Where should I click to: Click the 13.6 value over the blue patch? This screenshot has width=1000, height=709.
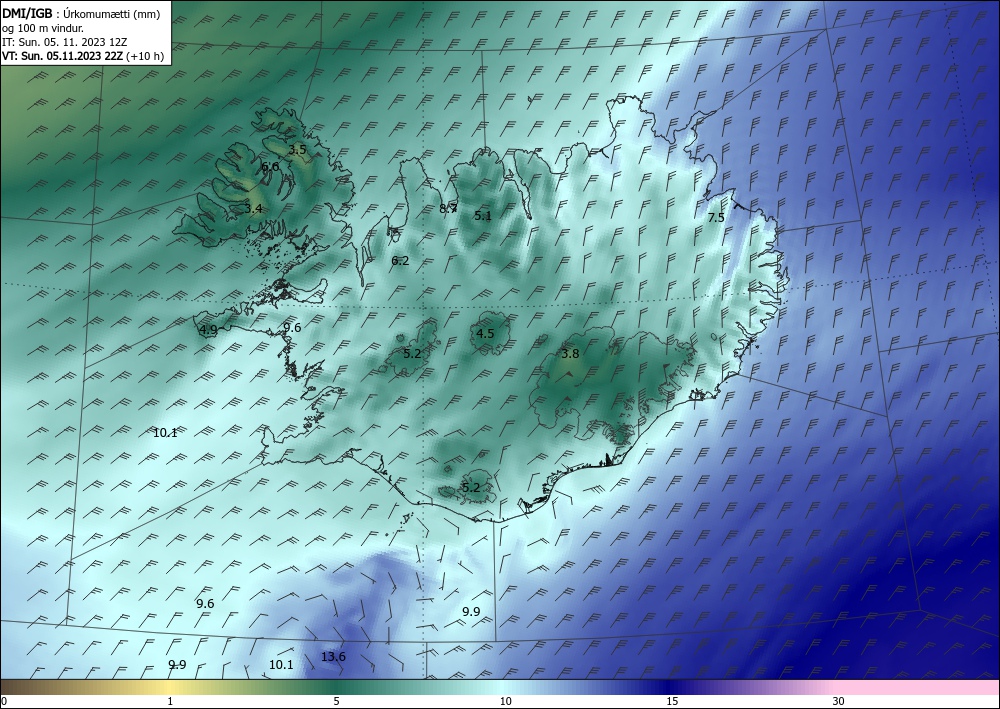(x=333, y=657)
